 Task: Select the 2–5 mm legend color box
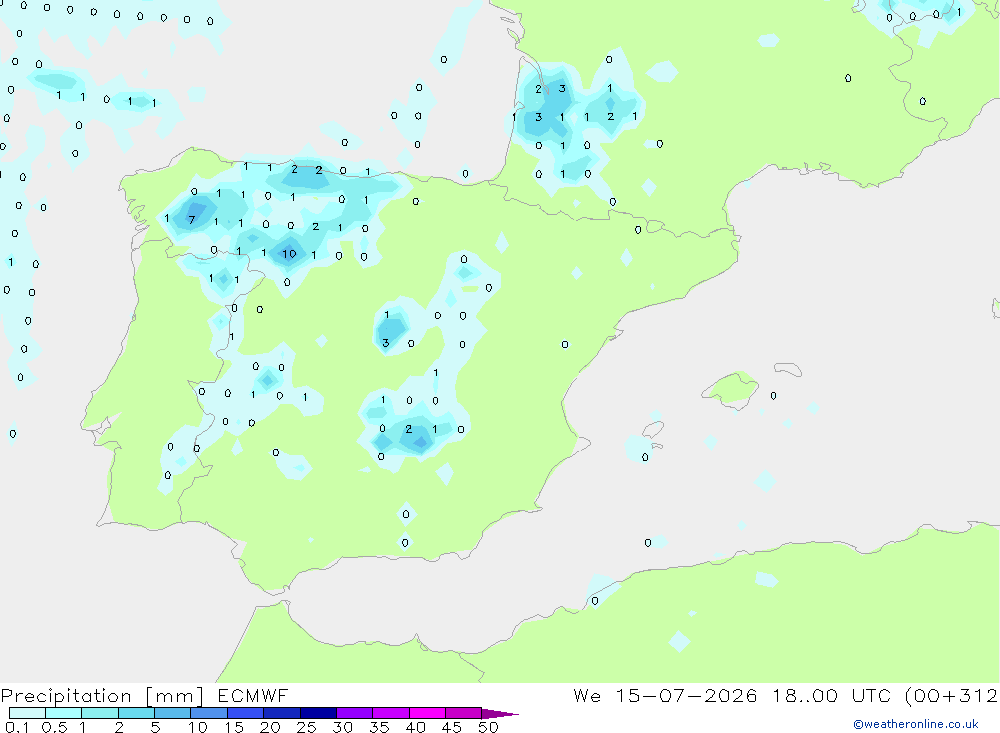[136, 713]
